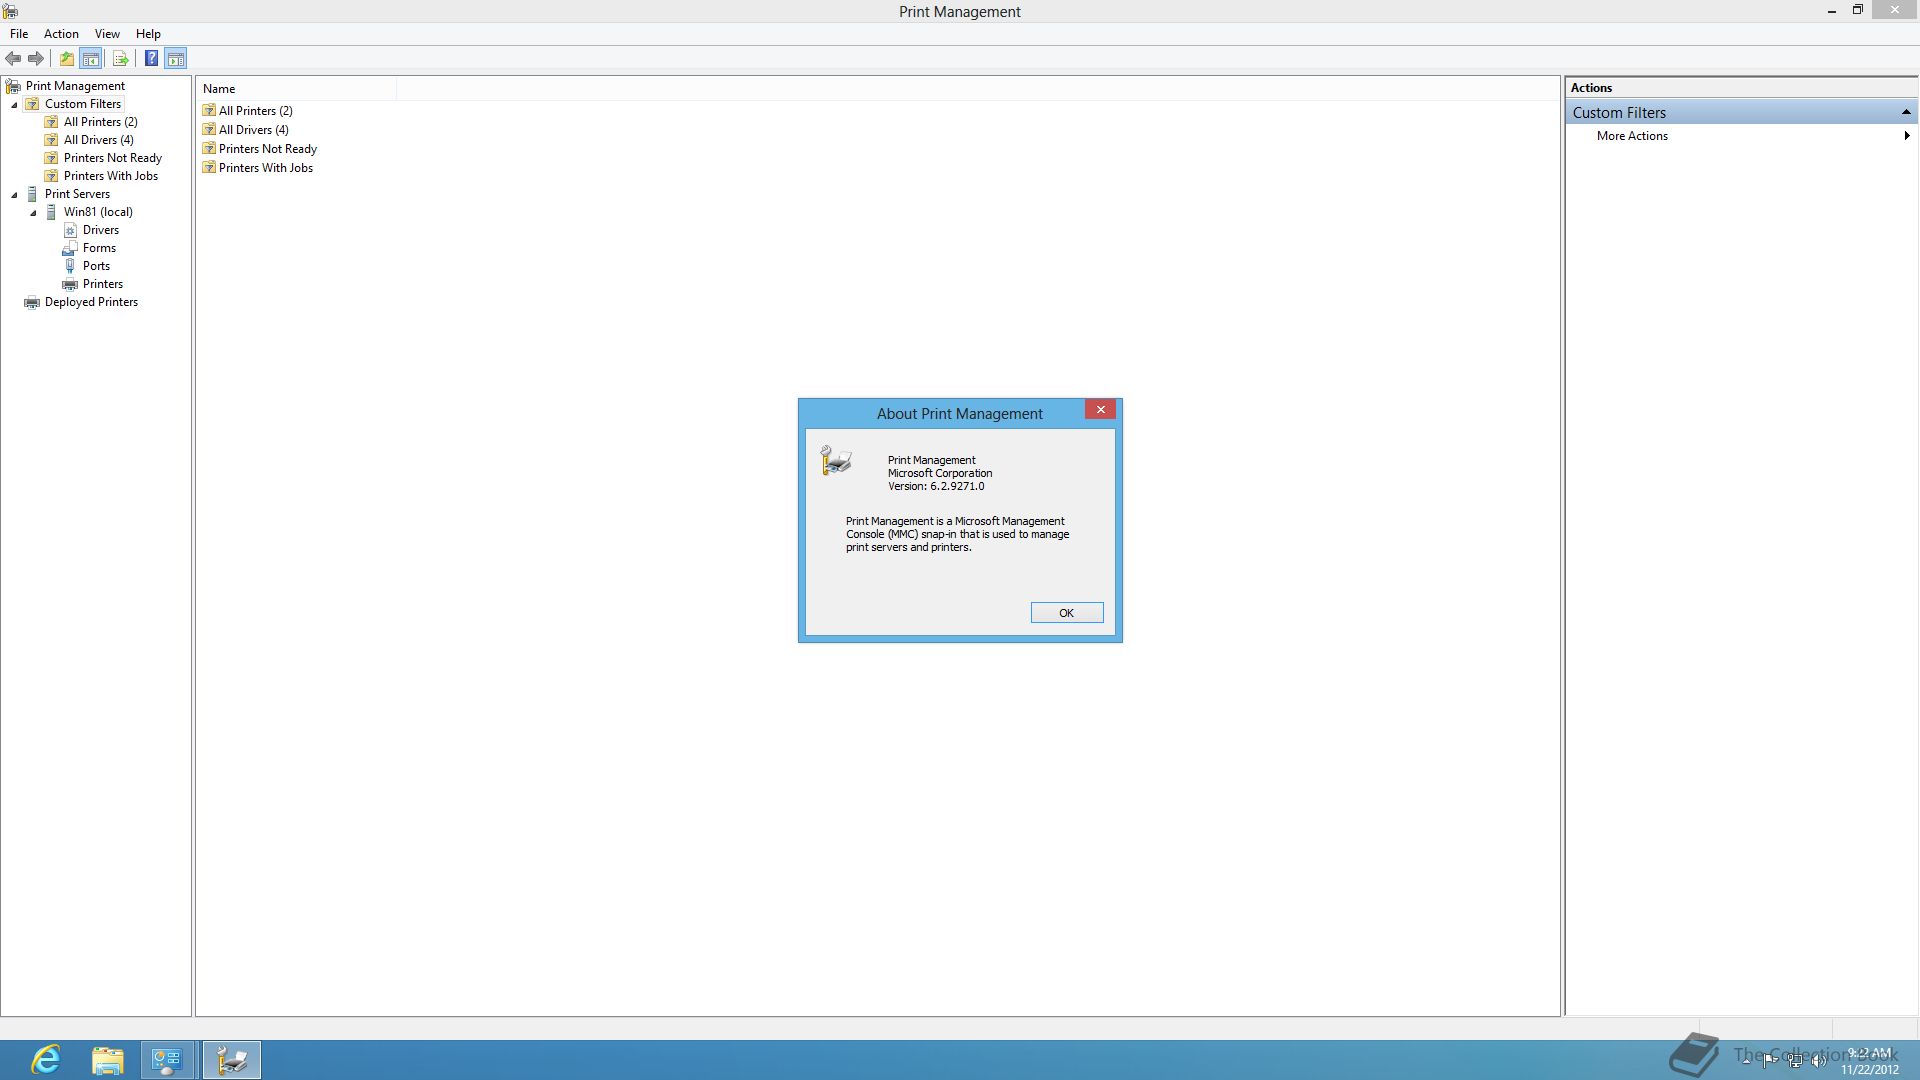Image resolution: width=1920 pixels, height=1080 pixels.
Task: Select Print Servers node in tree
Action: point(77,194)
